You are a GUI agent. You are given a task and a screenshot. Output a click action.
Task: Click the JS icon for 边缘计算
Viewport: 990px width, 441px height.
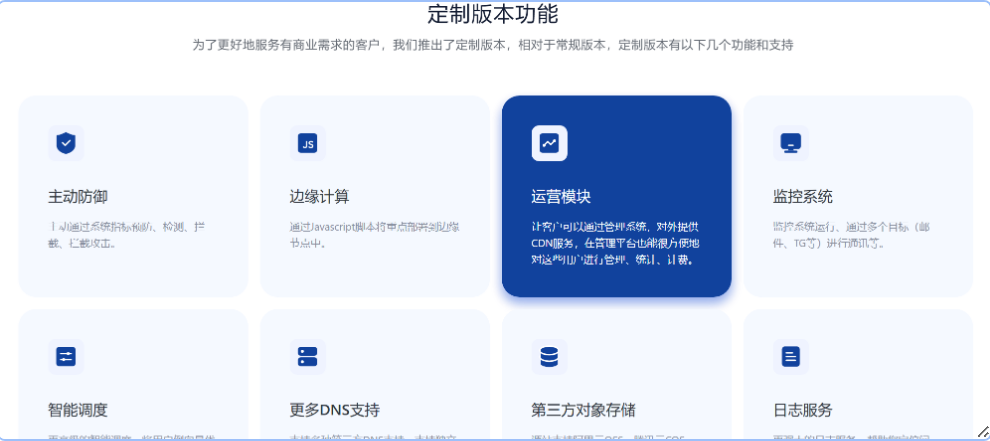coord(308,143)
